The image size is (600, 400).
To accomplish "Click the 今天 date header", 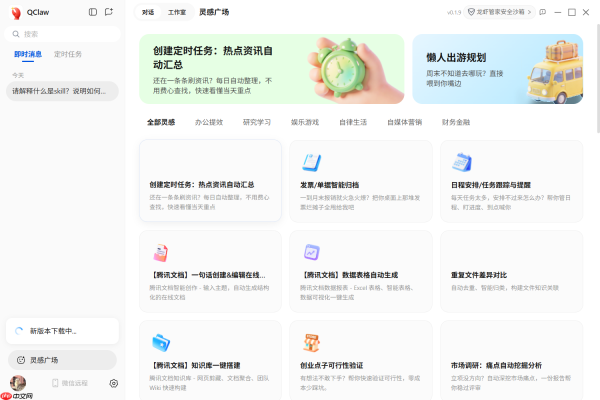I will click(x=18, y=75).
